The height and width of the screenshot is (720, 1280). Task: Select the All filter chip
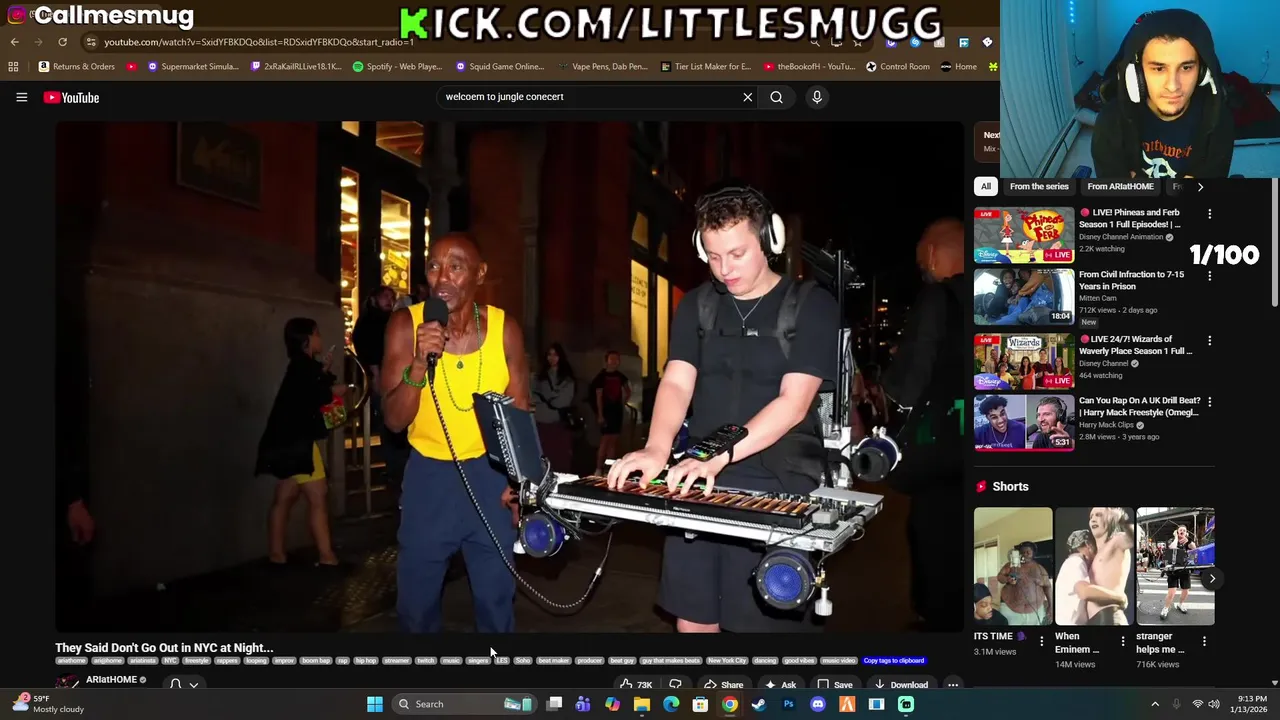[x=986, y=186]
